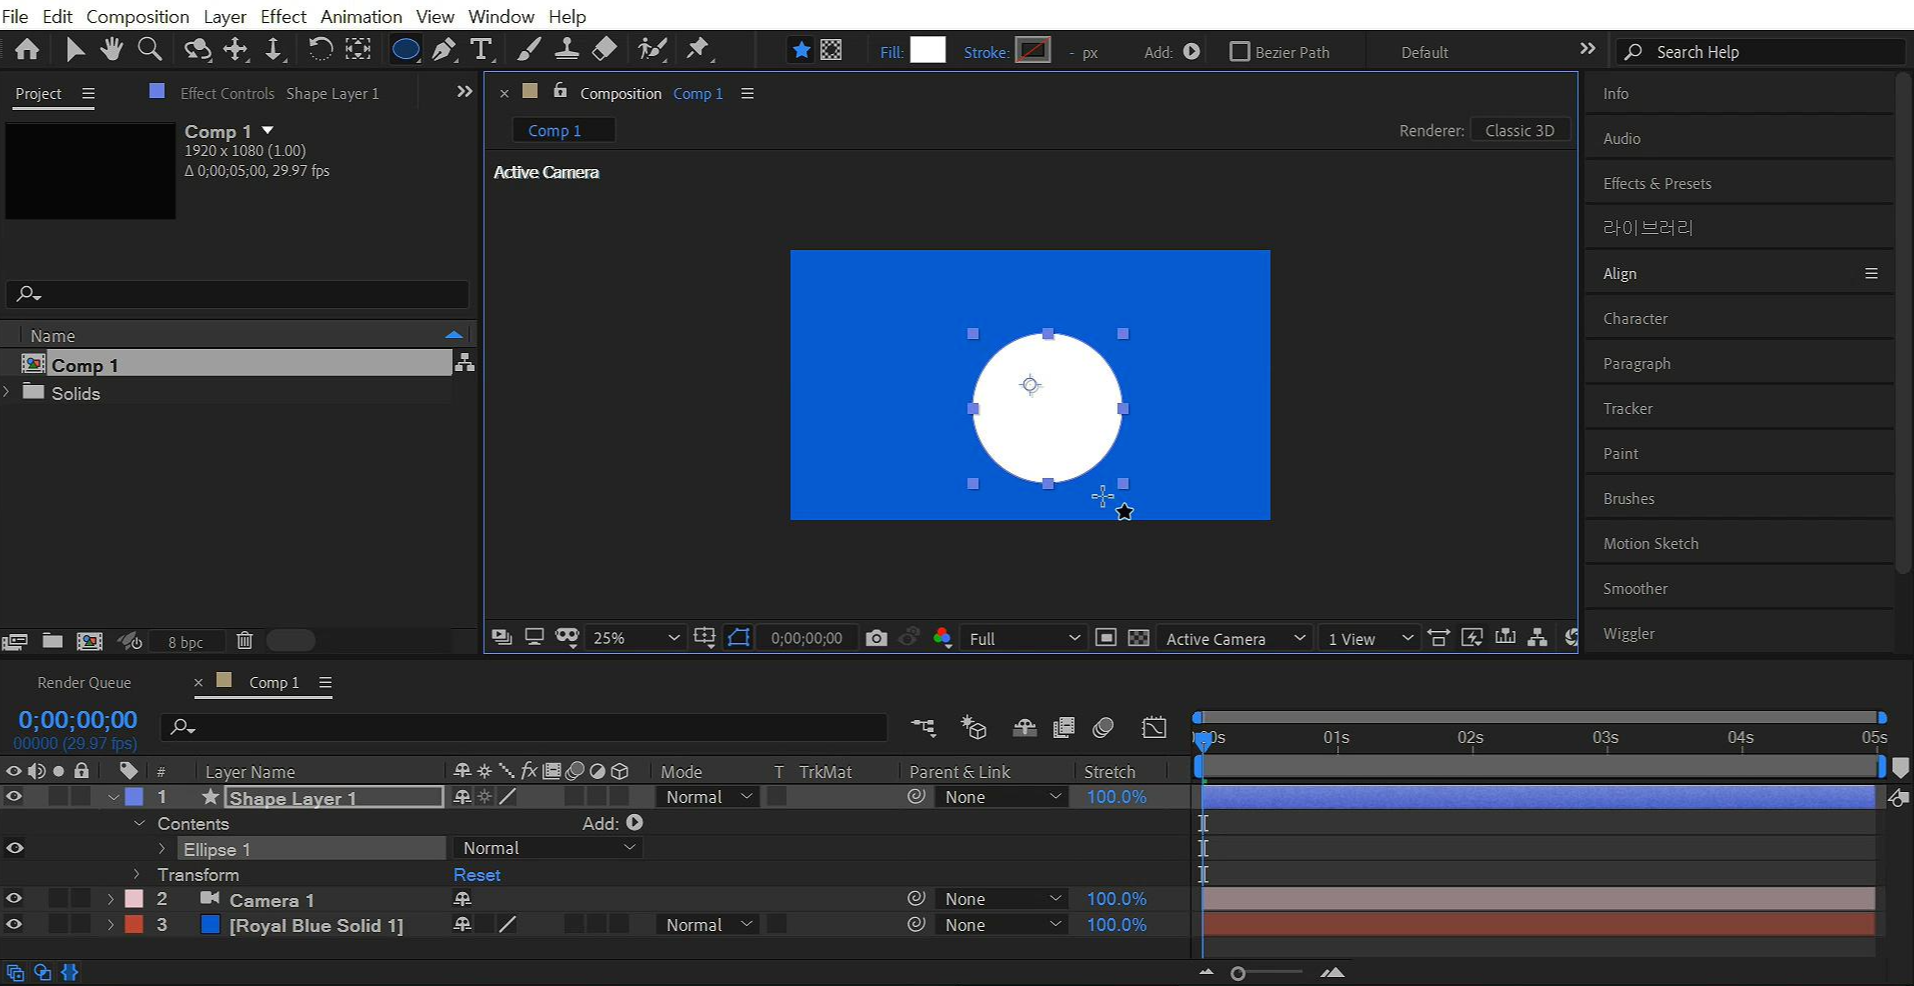Click the Draft 3D timeline icon
The width and height of the screenshot is (1914, 986).
pos(973,728)
